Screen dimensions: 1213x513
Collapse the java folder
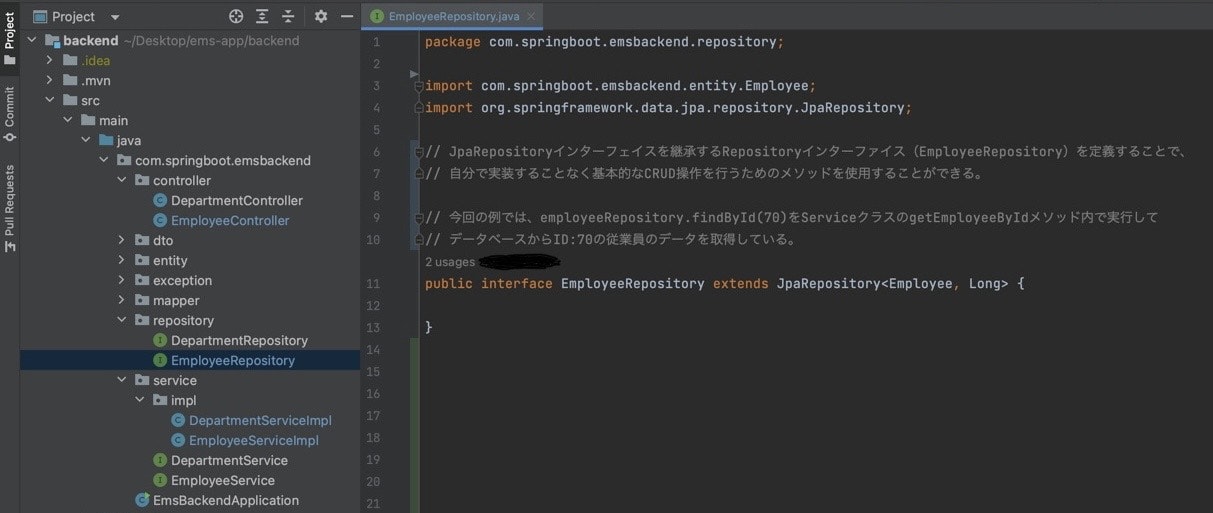[x=86, y=140]
